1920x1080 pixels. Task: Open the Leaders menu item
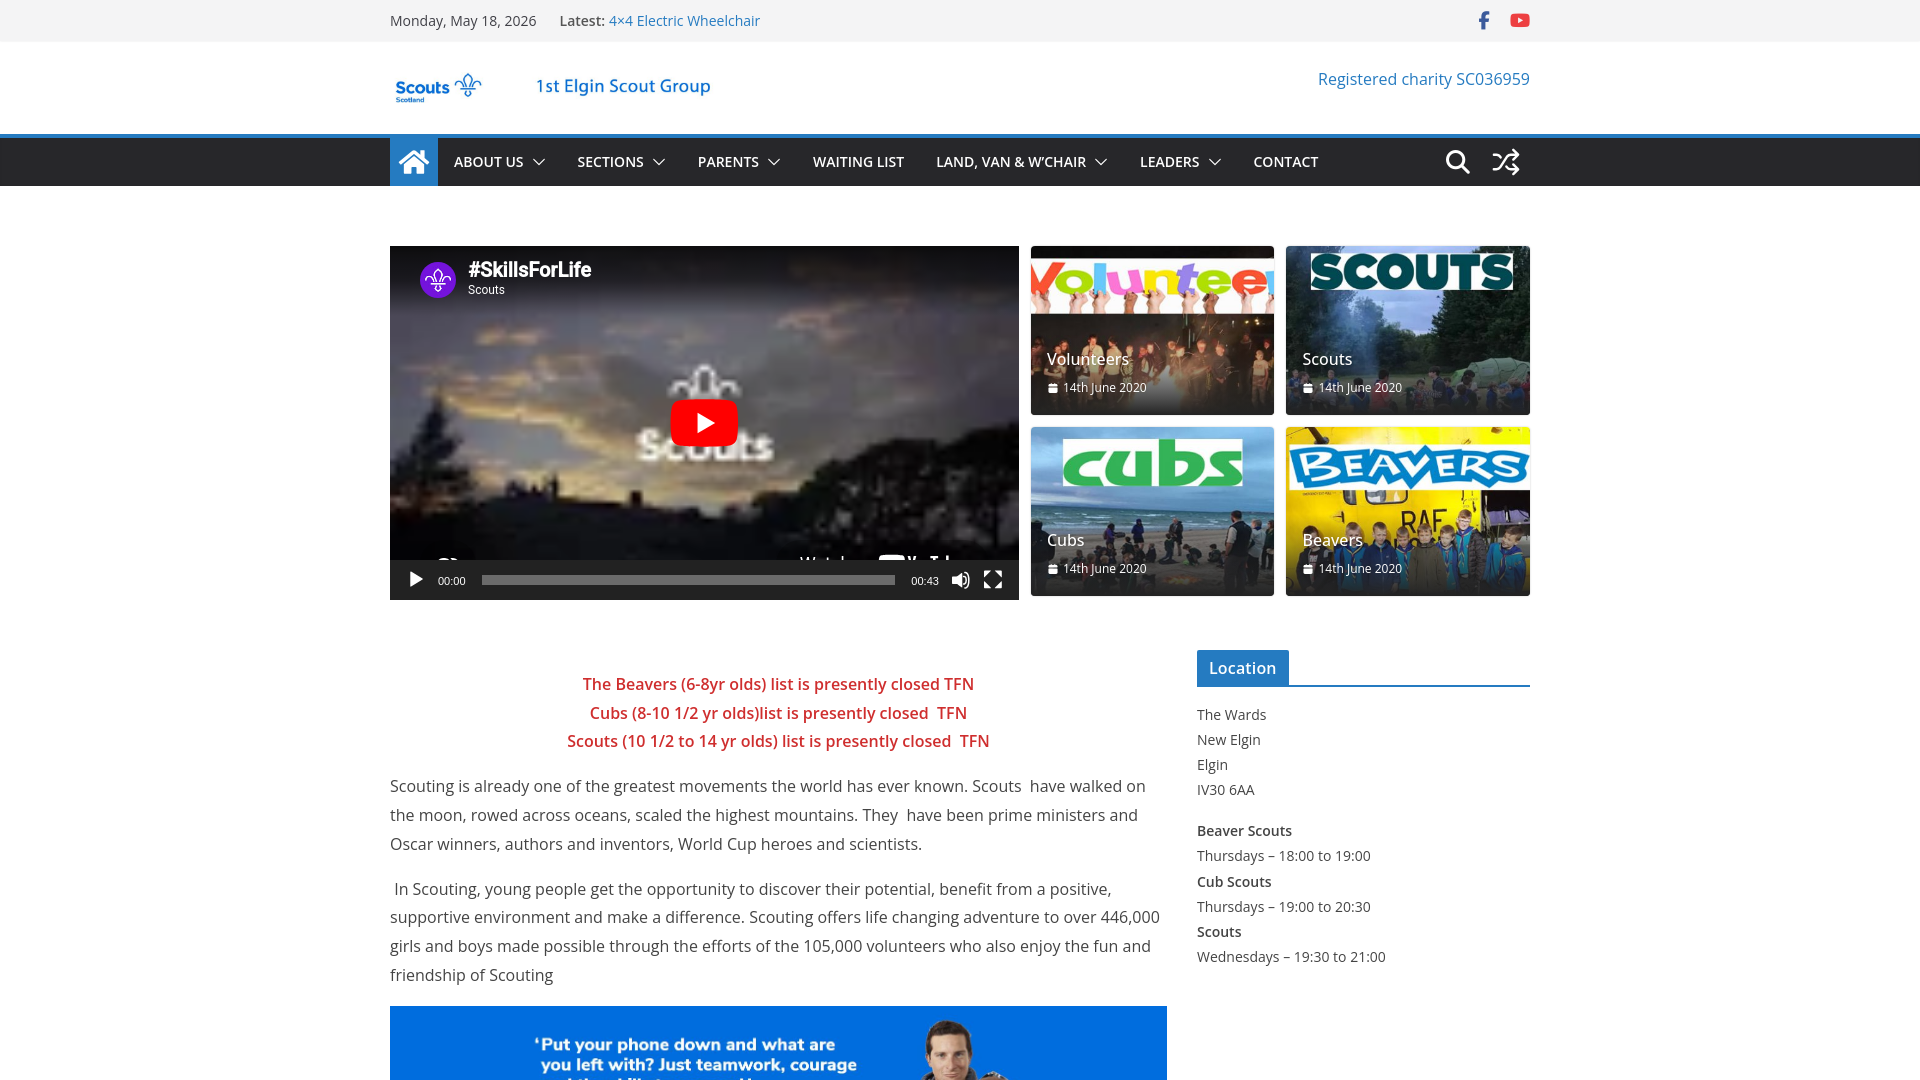(x=1169, y=162)
